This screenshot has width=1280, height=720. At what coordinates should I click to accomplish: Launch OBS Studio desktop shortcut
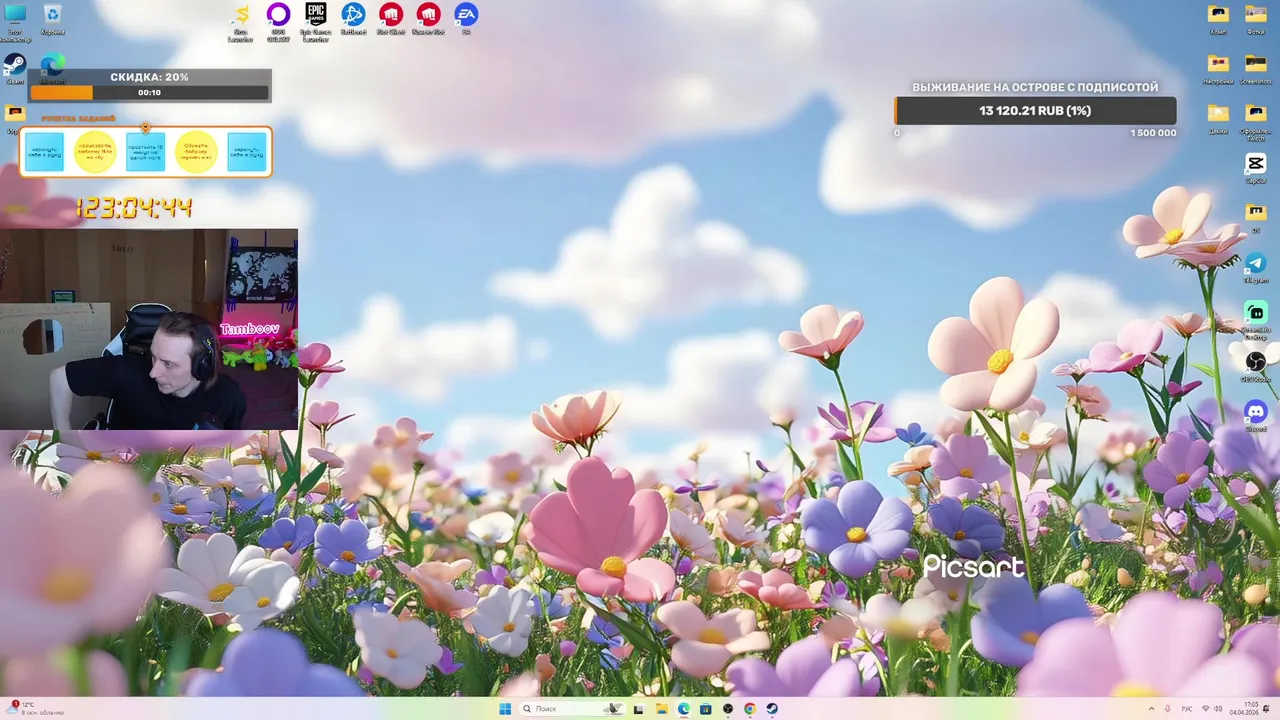coord(1256,366)
